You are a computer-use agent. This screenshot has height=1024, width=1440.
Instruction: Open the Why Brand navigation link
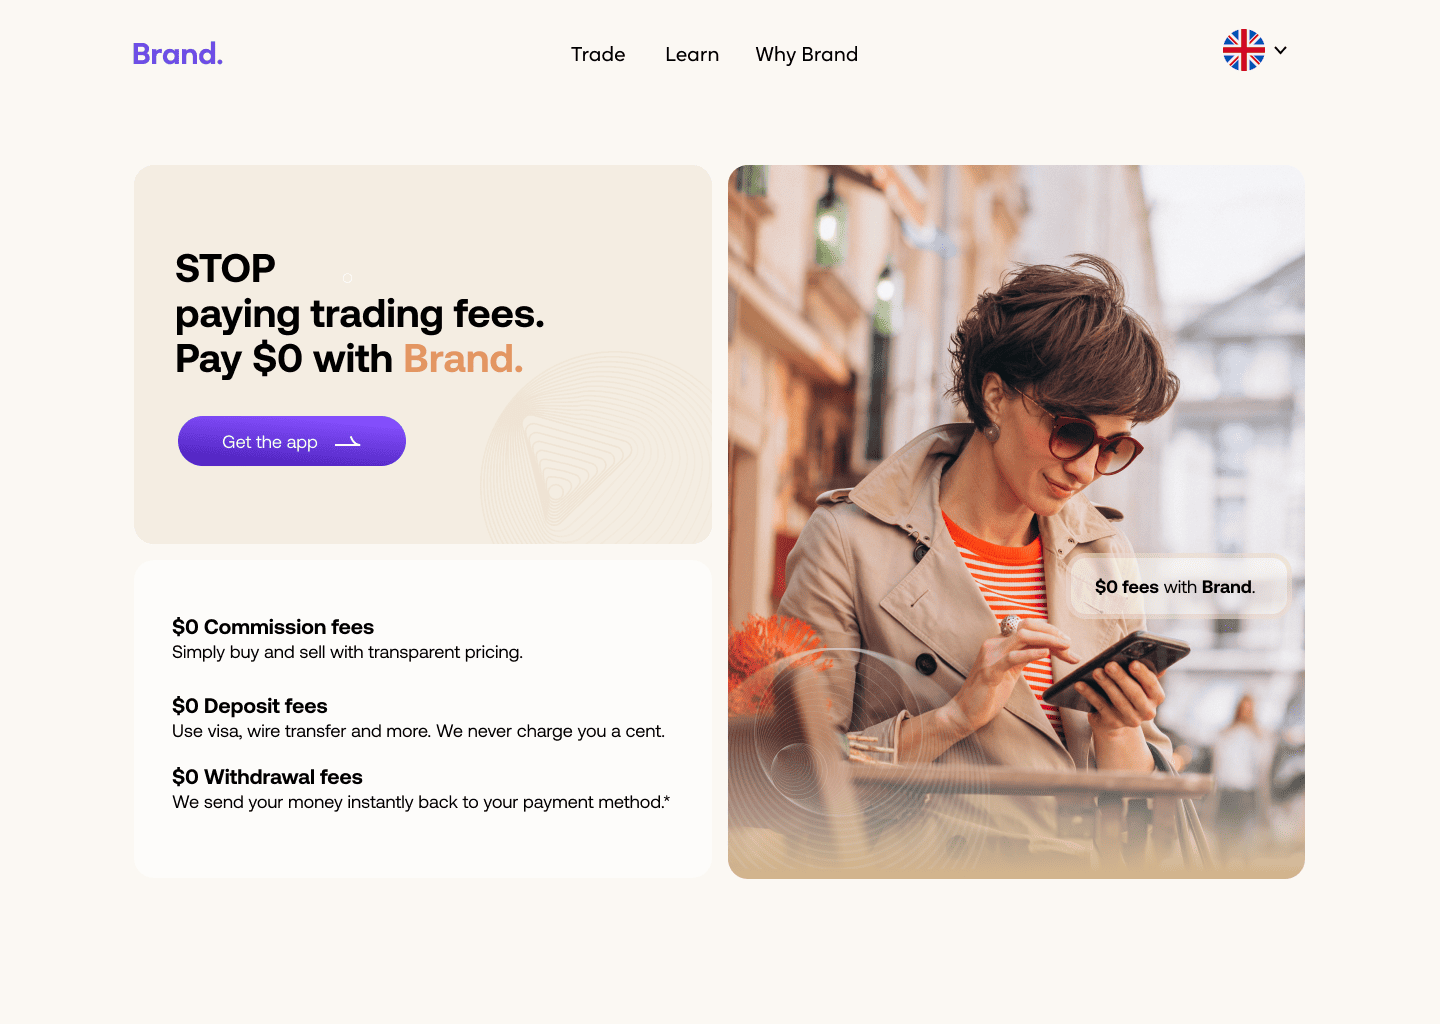pyautogui.click(x=807, y=54)
